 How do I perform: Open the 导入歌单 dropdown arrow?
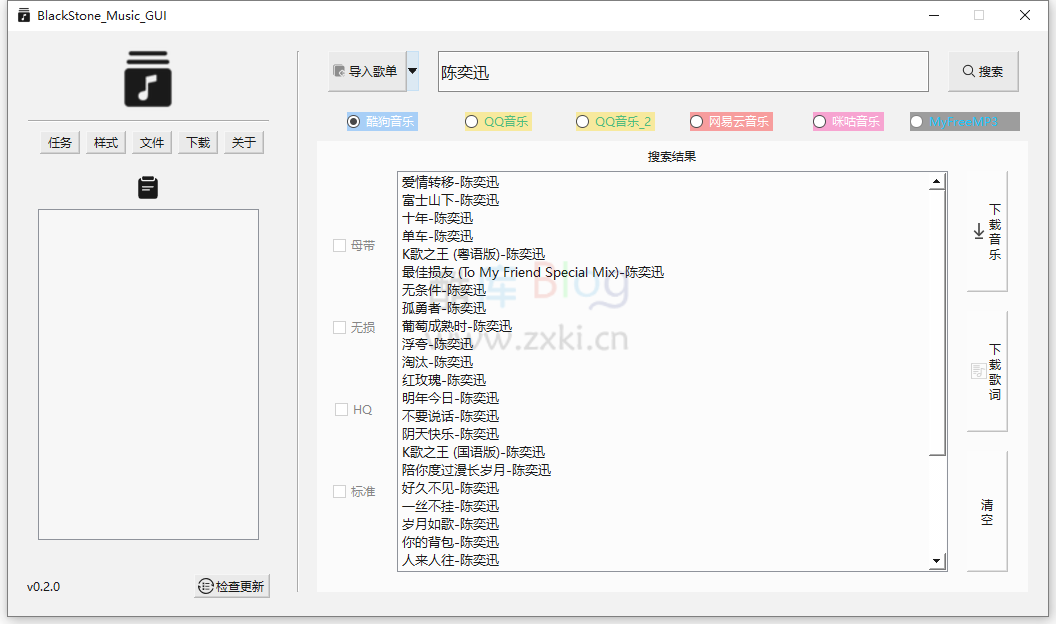tap(412, 70)
